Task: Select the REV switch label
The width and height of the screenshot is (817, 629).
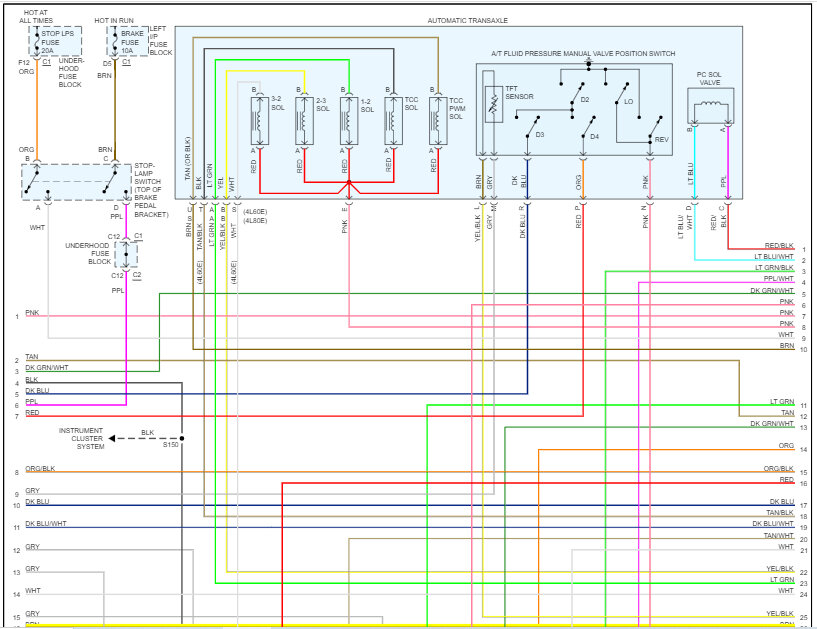Action: pyautogui.click(x=661, y=140)
